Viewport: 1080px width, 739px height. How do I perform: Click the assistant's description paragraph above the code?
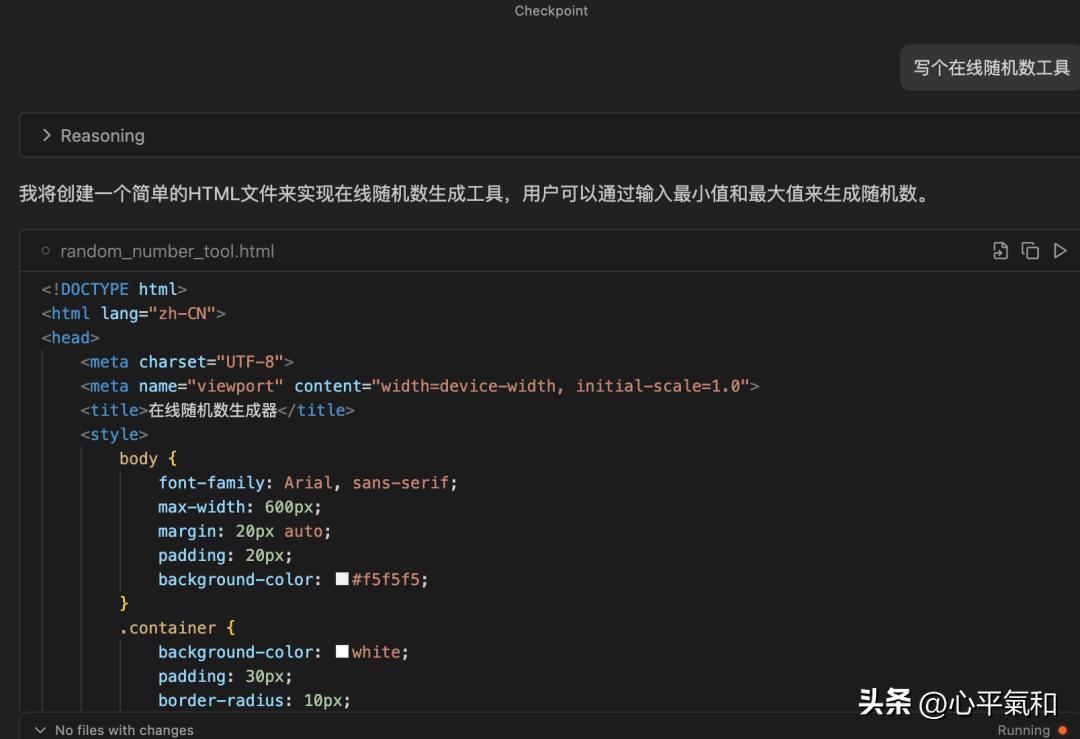474,194
